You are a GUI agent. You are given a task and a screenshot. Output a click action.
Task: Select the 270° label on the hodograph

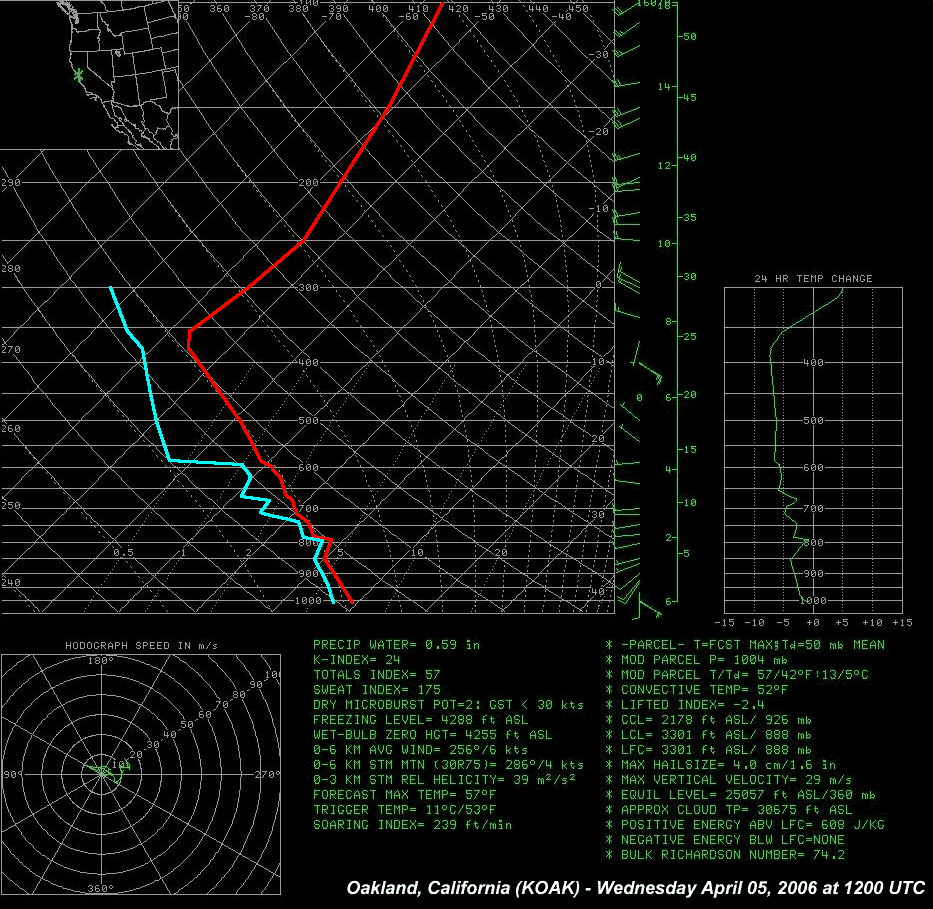(267, 775)
